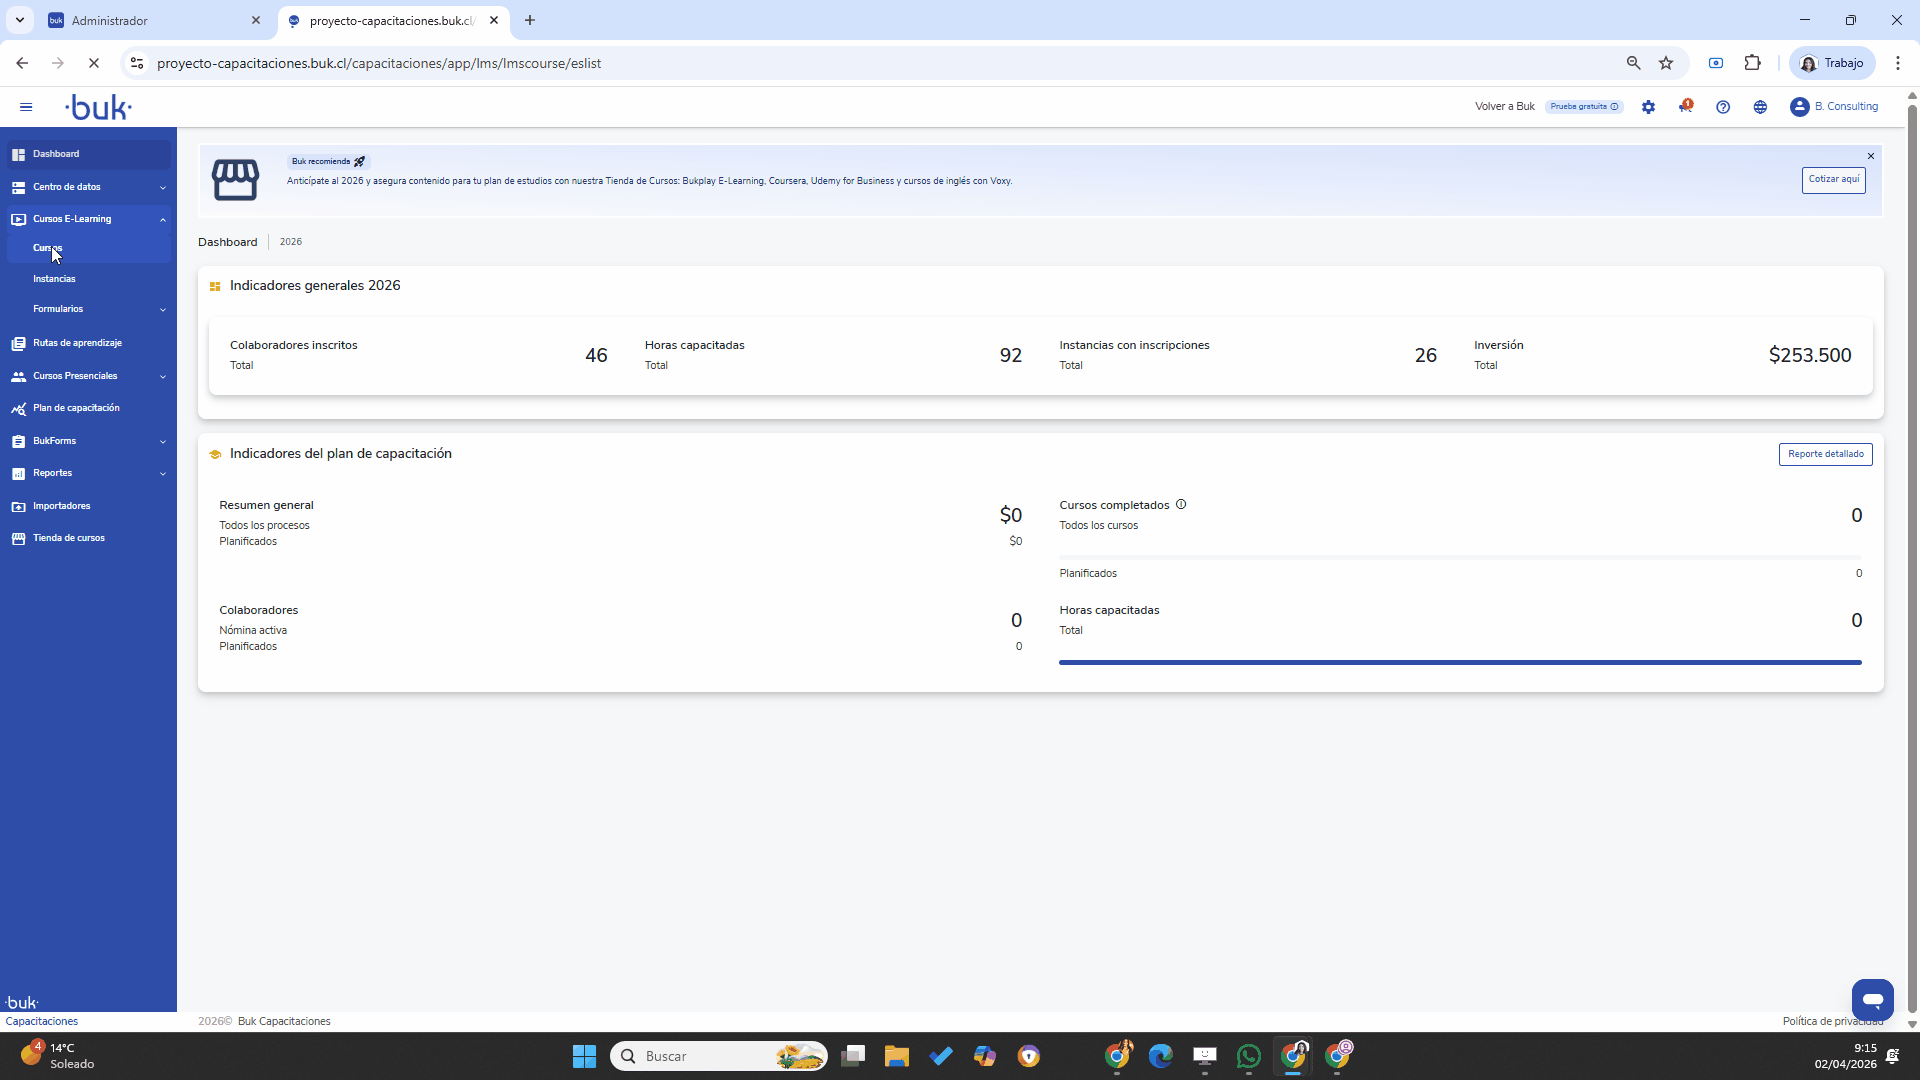Click the help question mark icon
The image size is (1920, 1080).
(x=1723, y=107)
